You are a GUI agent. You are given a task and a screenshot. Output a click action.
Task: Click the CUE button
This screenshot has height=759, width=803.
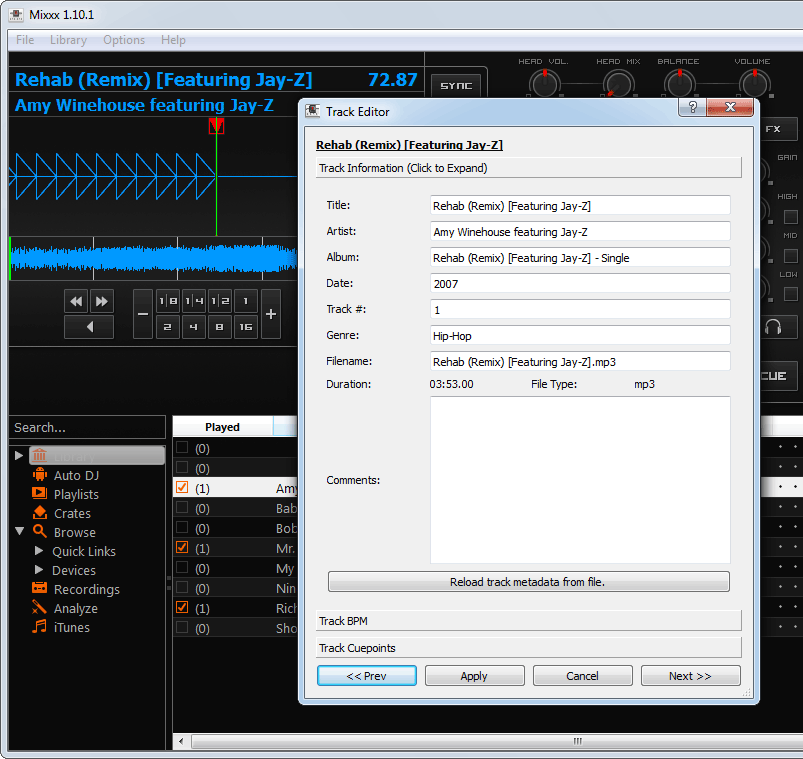tap(777, 376)
